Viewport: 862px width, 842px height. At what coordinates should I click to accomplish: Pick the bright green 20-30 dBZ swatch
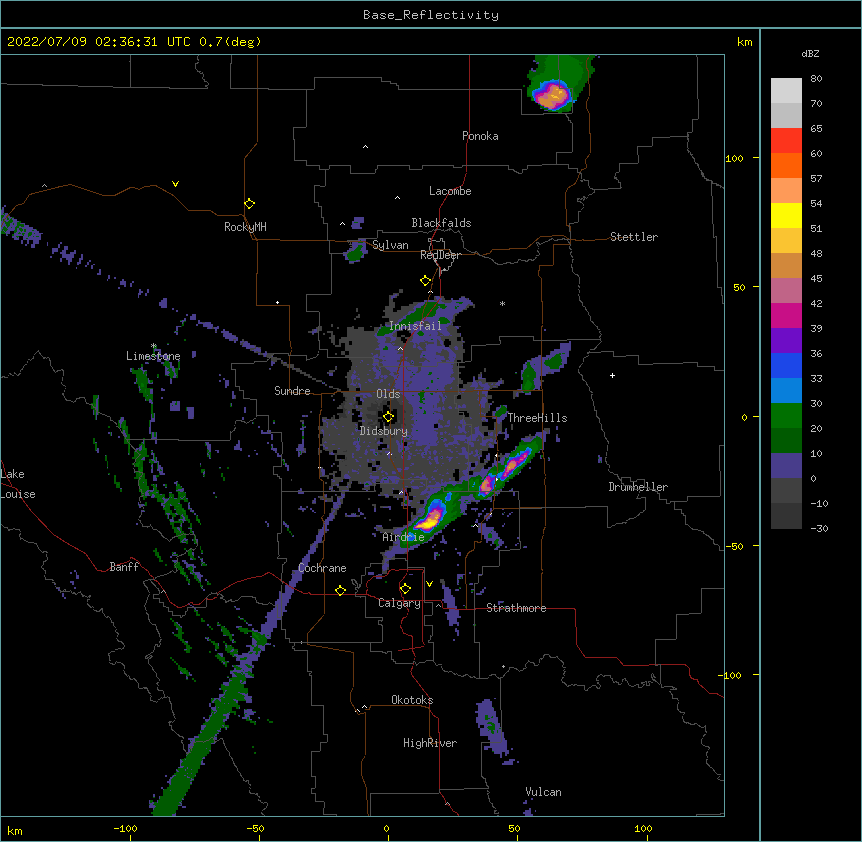coord(786,416)
